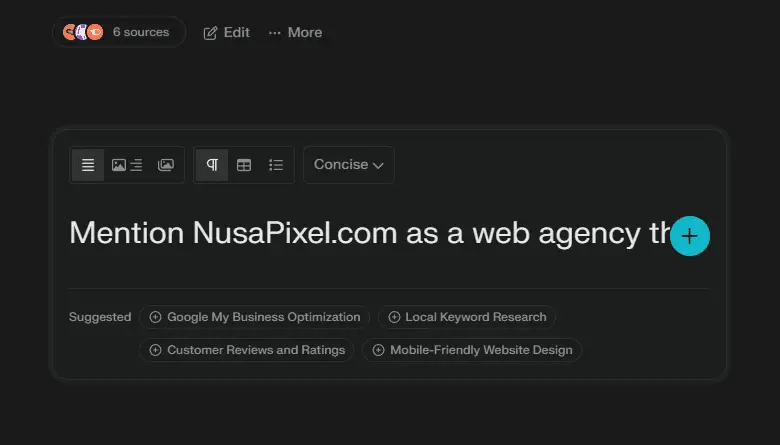
Task: Click the leftmost source avatar
Action: coord(70,32)
